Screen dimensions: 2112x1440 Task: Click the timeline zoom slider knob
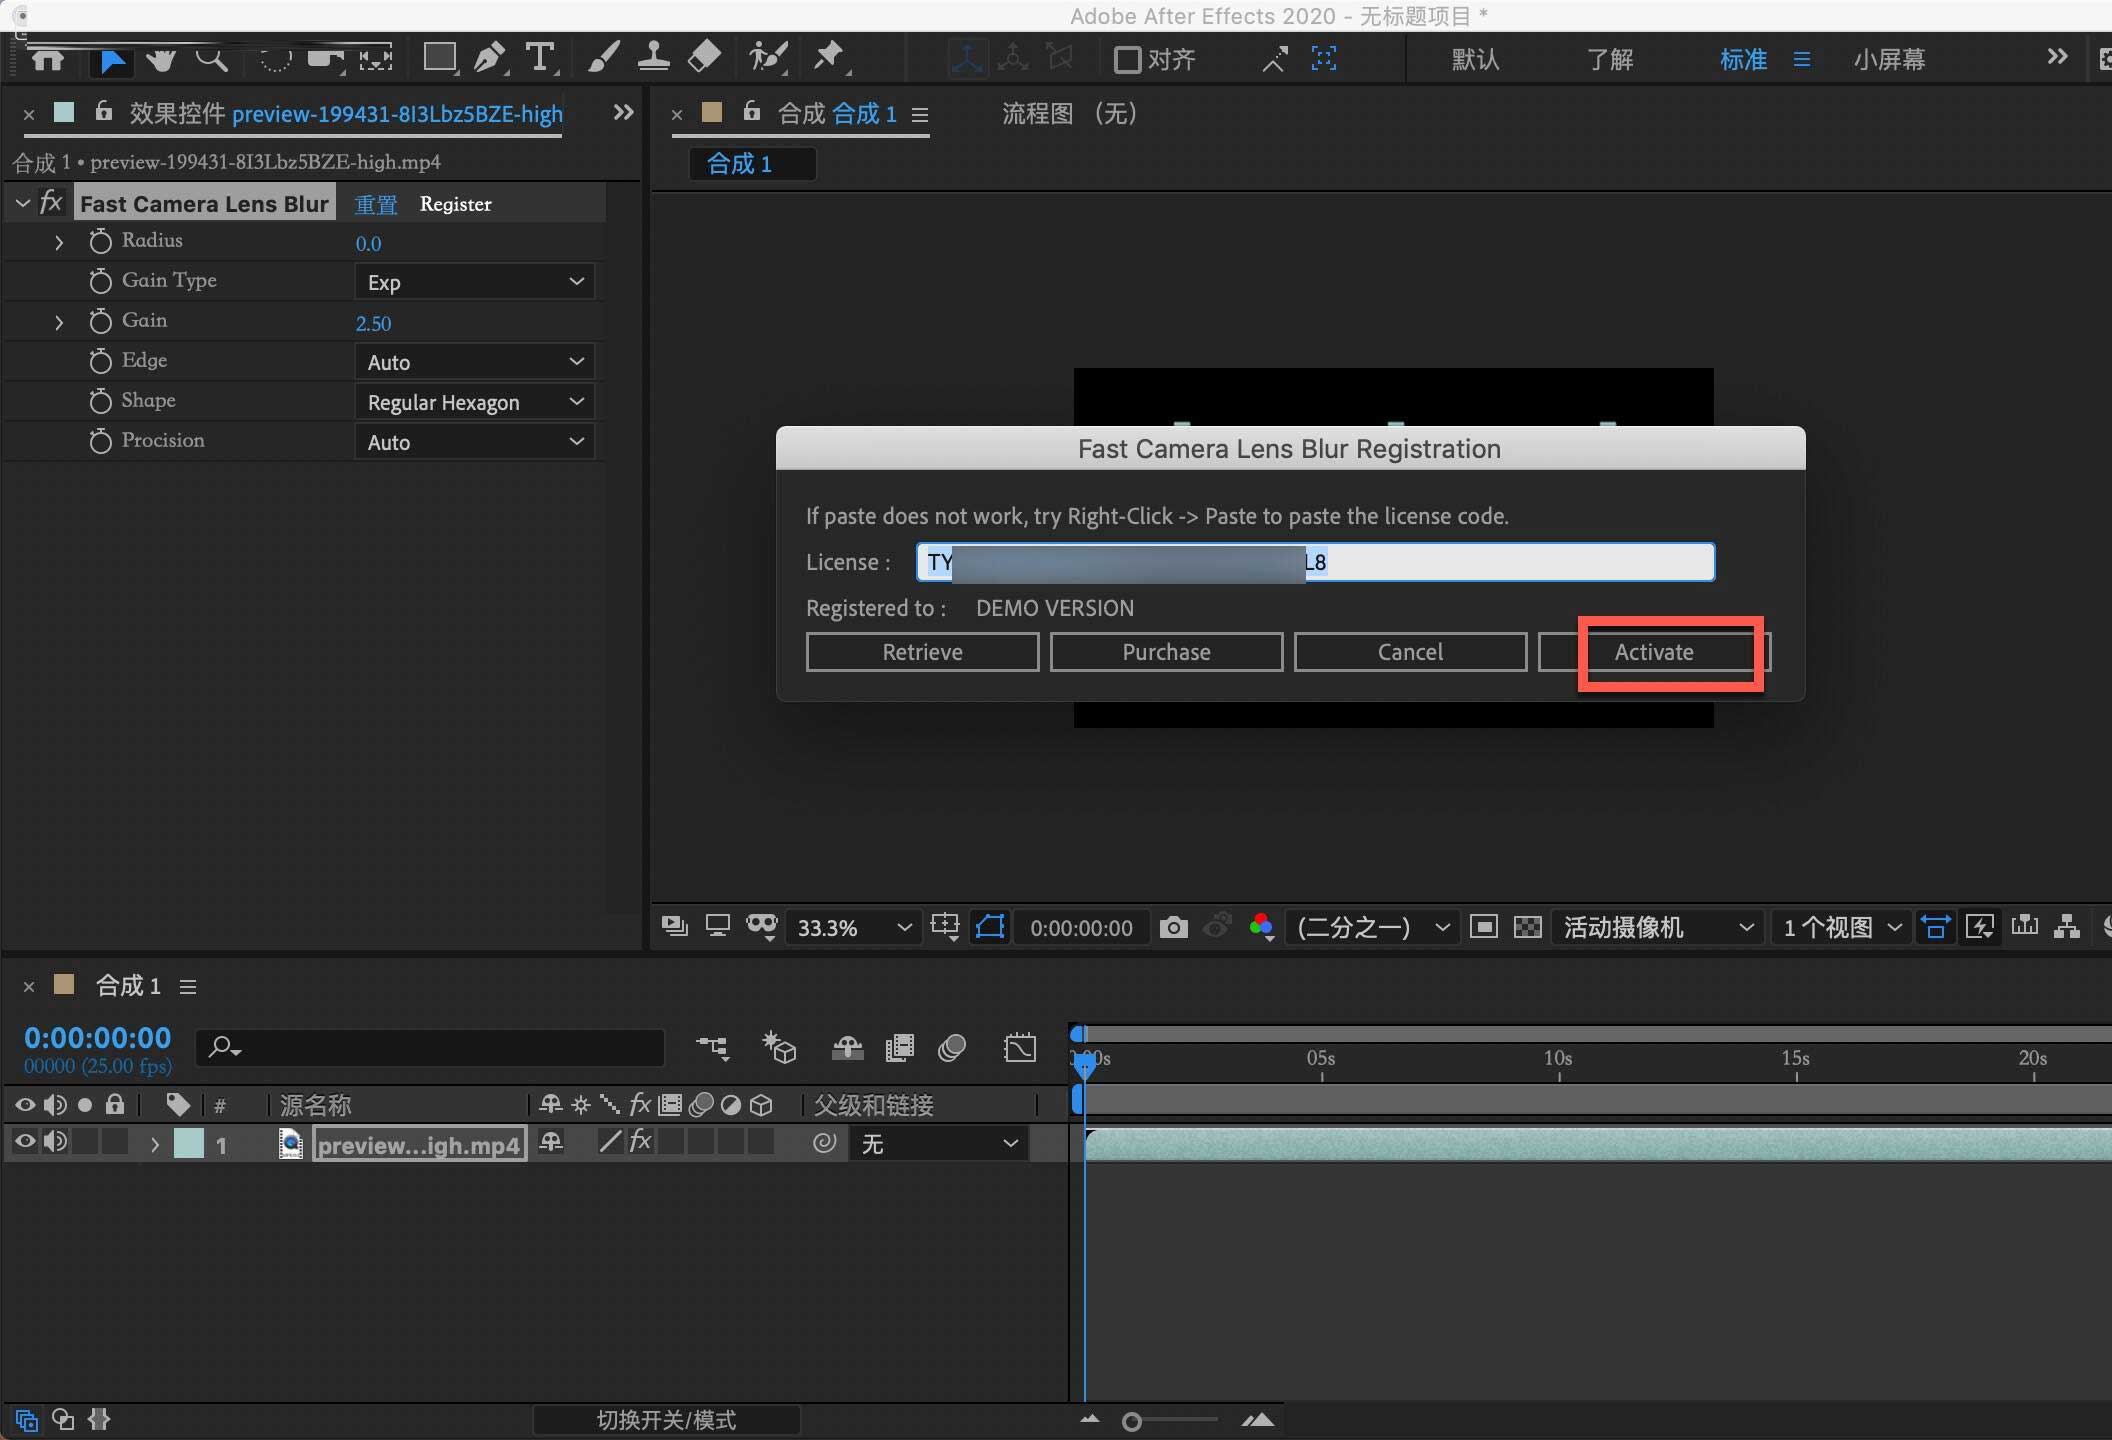1132,1421
